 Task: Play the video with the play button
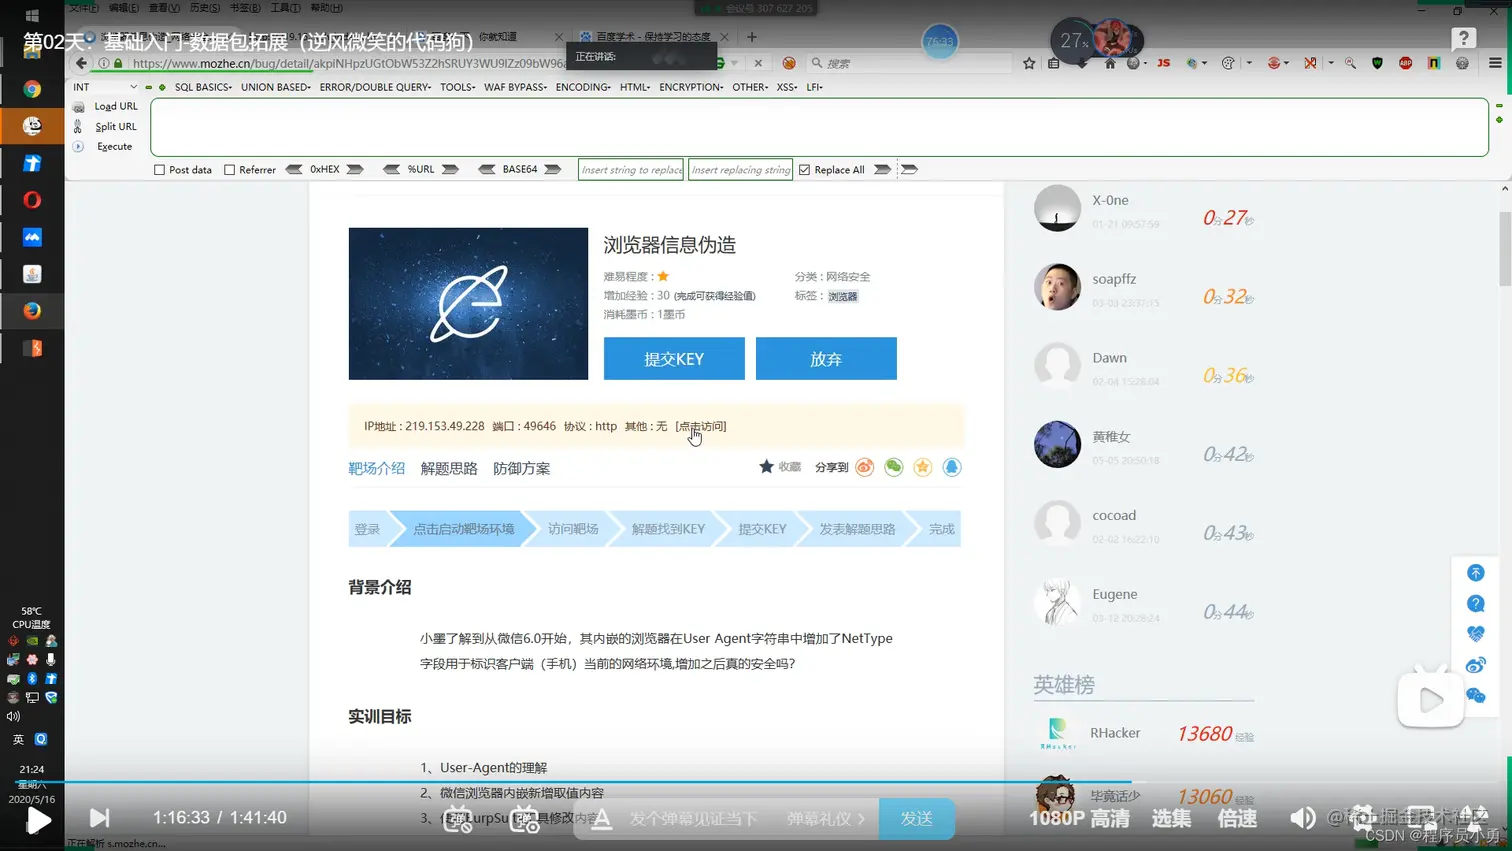pyautogui.click(x=38, y=820)
